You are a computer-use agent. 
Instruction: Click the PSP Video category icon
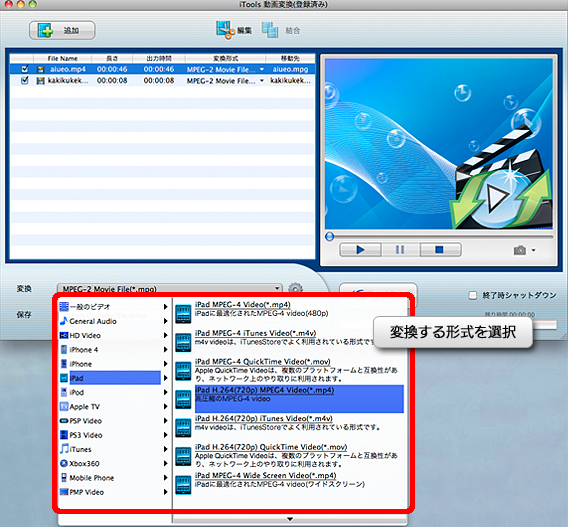64,421
